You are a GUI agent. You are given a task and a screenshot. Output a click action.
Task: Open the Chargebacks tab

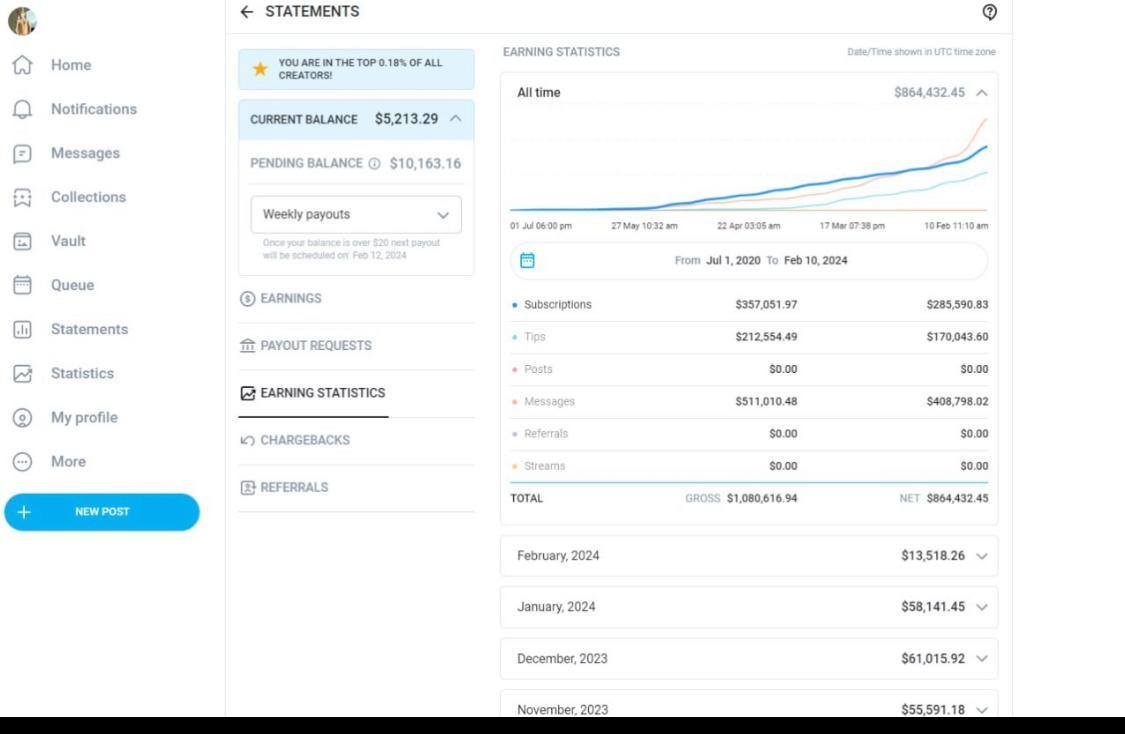coord(304,440)
